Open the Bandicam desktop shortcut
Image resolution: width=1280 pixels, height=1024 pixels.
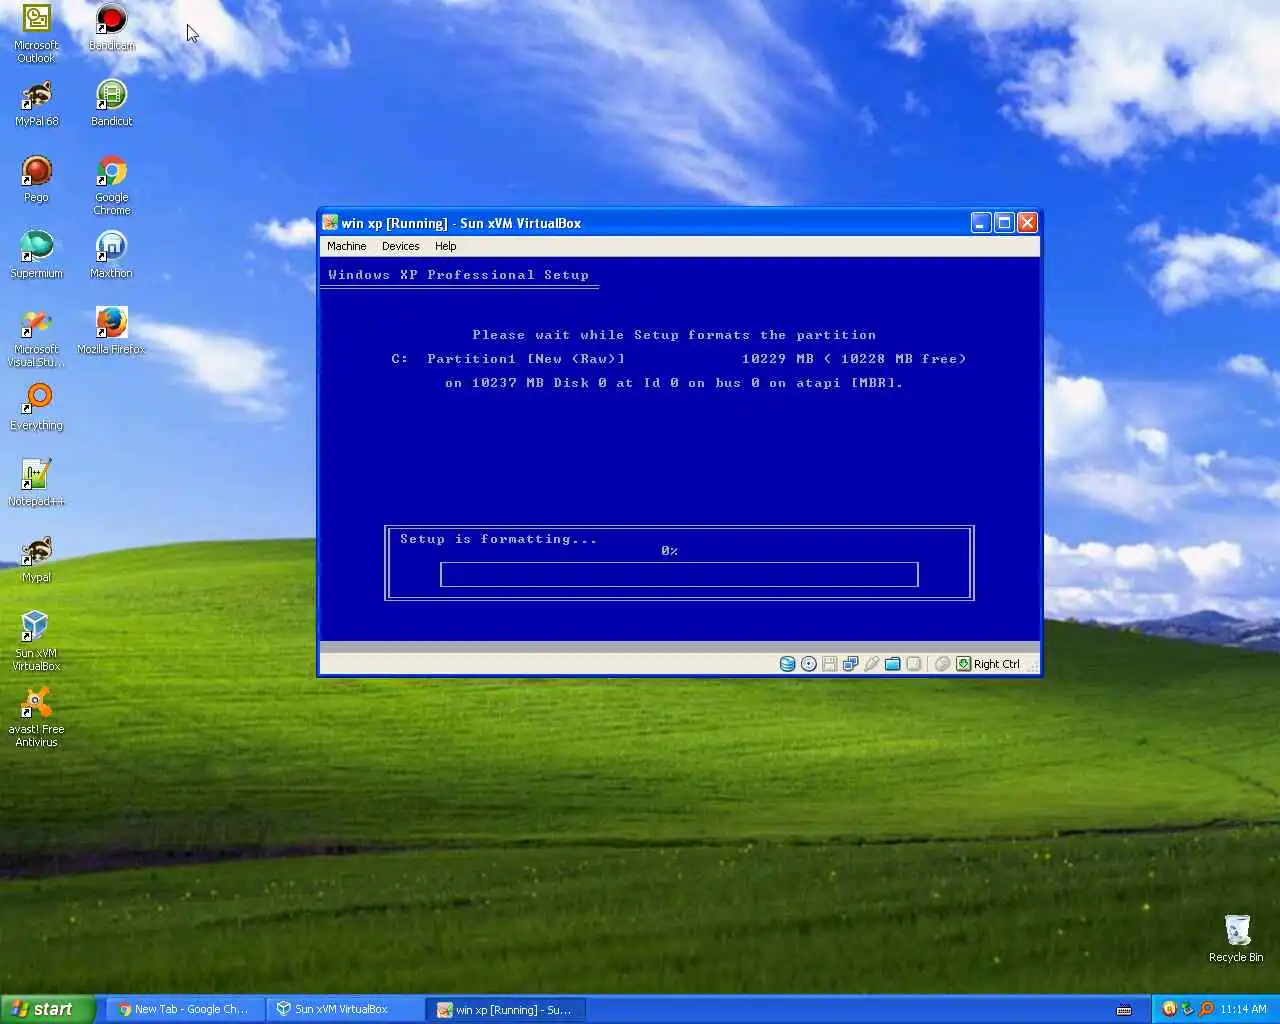111,27
